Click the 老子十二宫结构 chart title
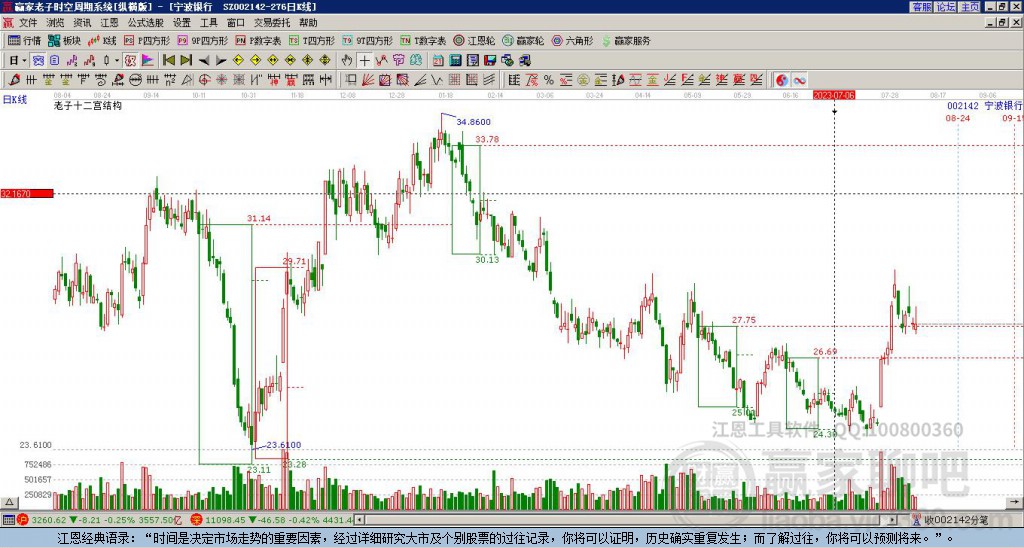This screenshot has height=548, width=1024. tap(88, 106)
